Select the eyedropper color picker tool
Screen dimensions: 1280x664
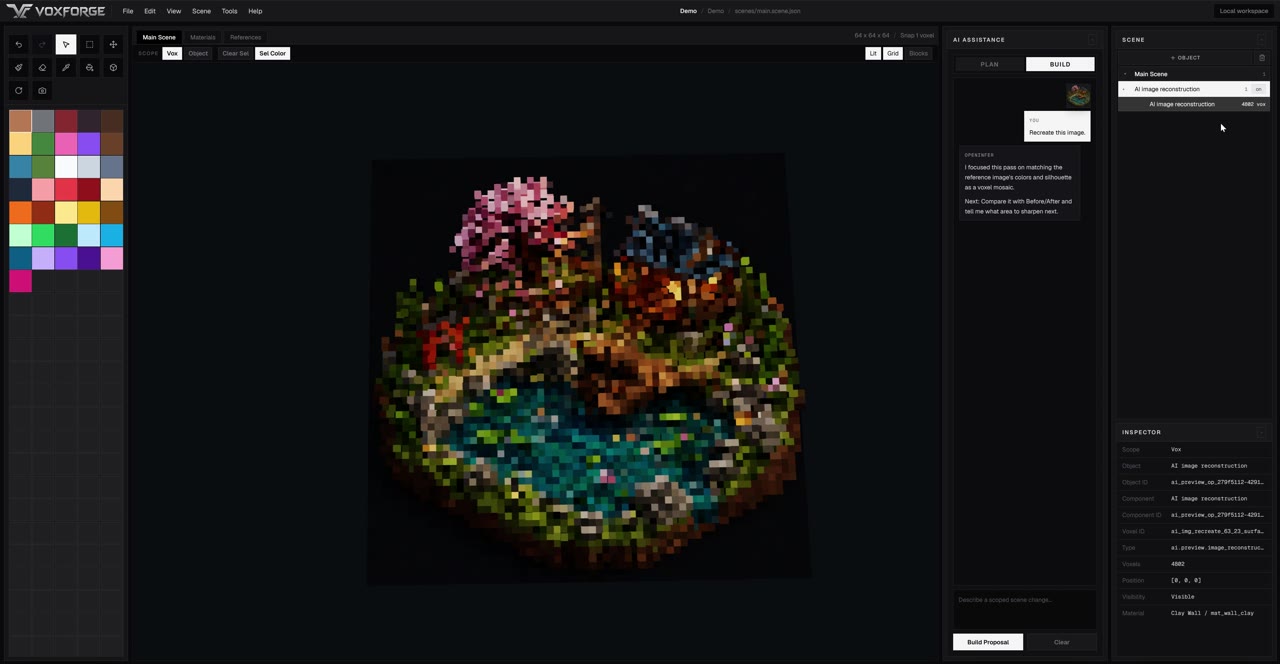(x=66, y=68)
